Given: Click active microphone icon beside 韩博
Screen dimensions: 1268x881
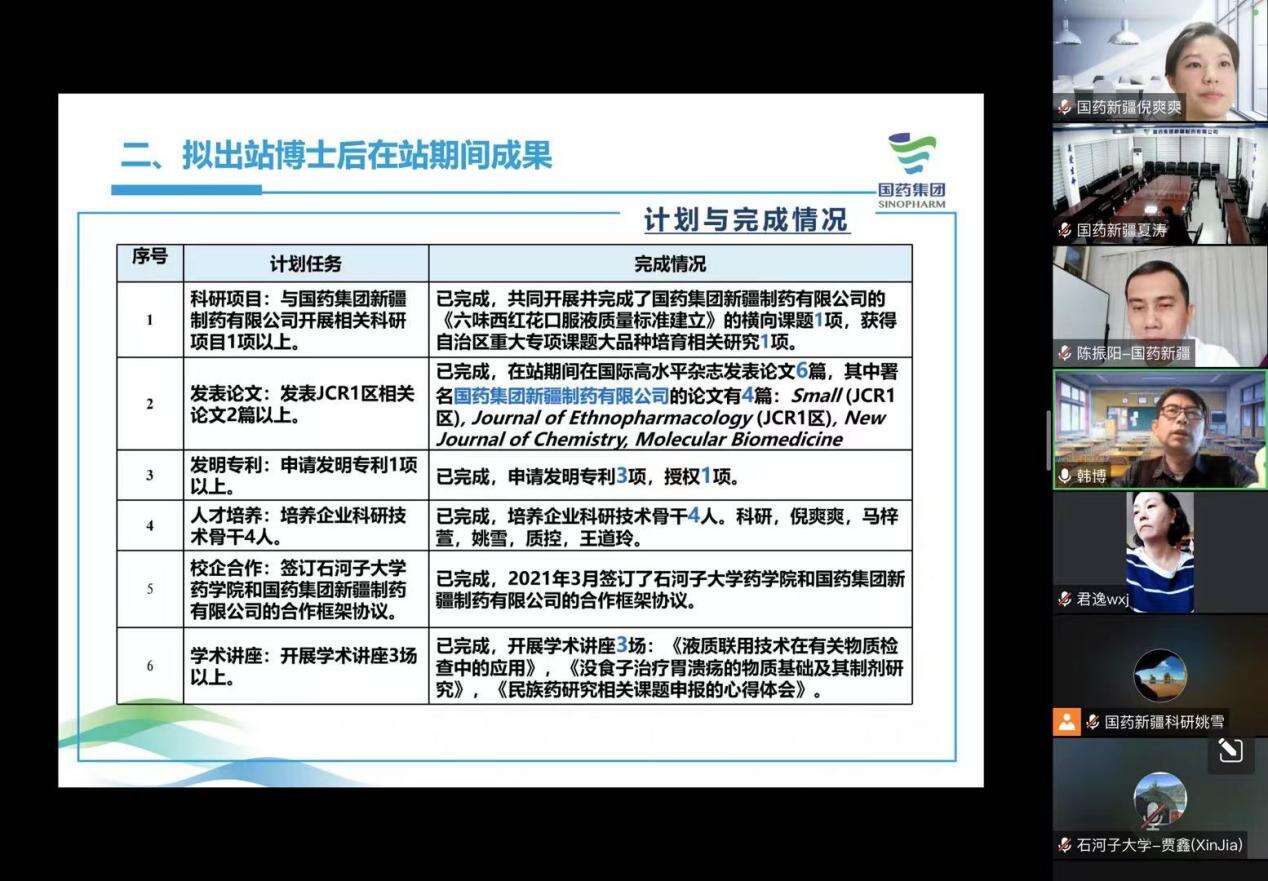Looking at the screenshot, I should point(1065,476).
